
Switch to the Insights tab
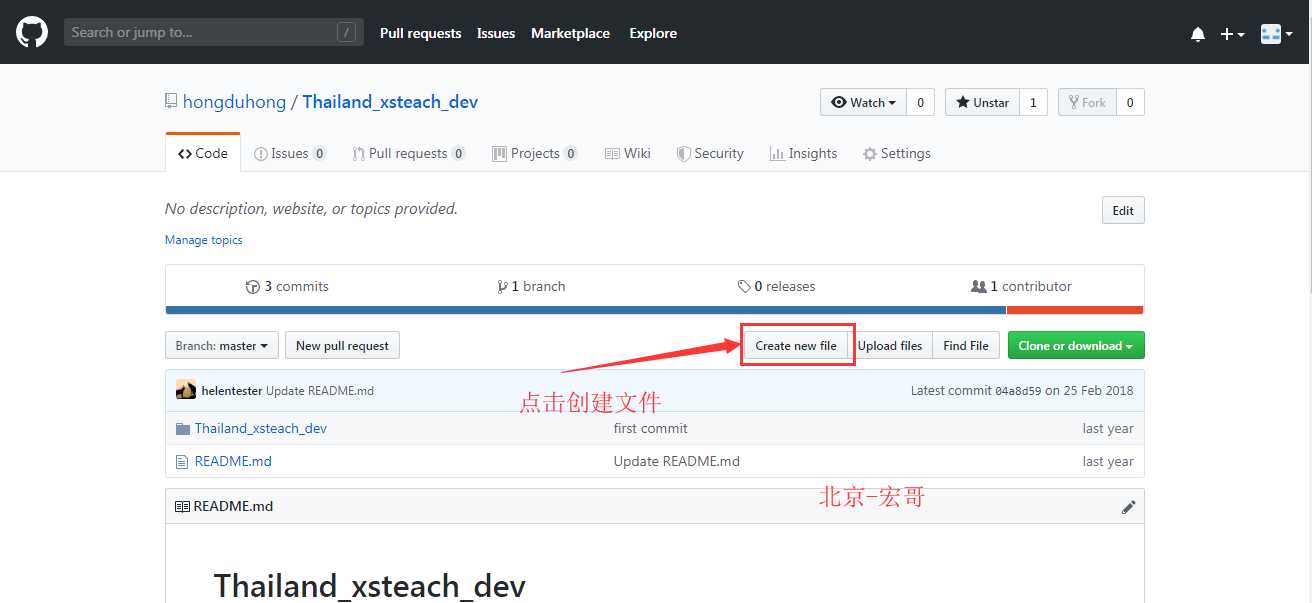click(803, 153)
